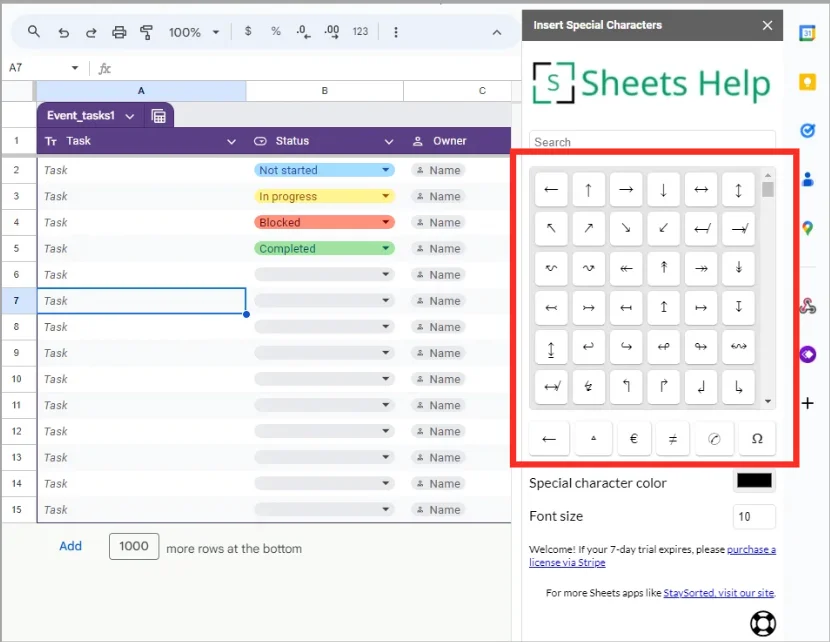
Task: Insert the north-east diagonal arrow
Action: (588, 228)
